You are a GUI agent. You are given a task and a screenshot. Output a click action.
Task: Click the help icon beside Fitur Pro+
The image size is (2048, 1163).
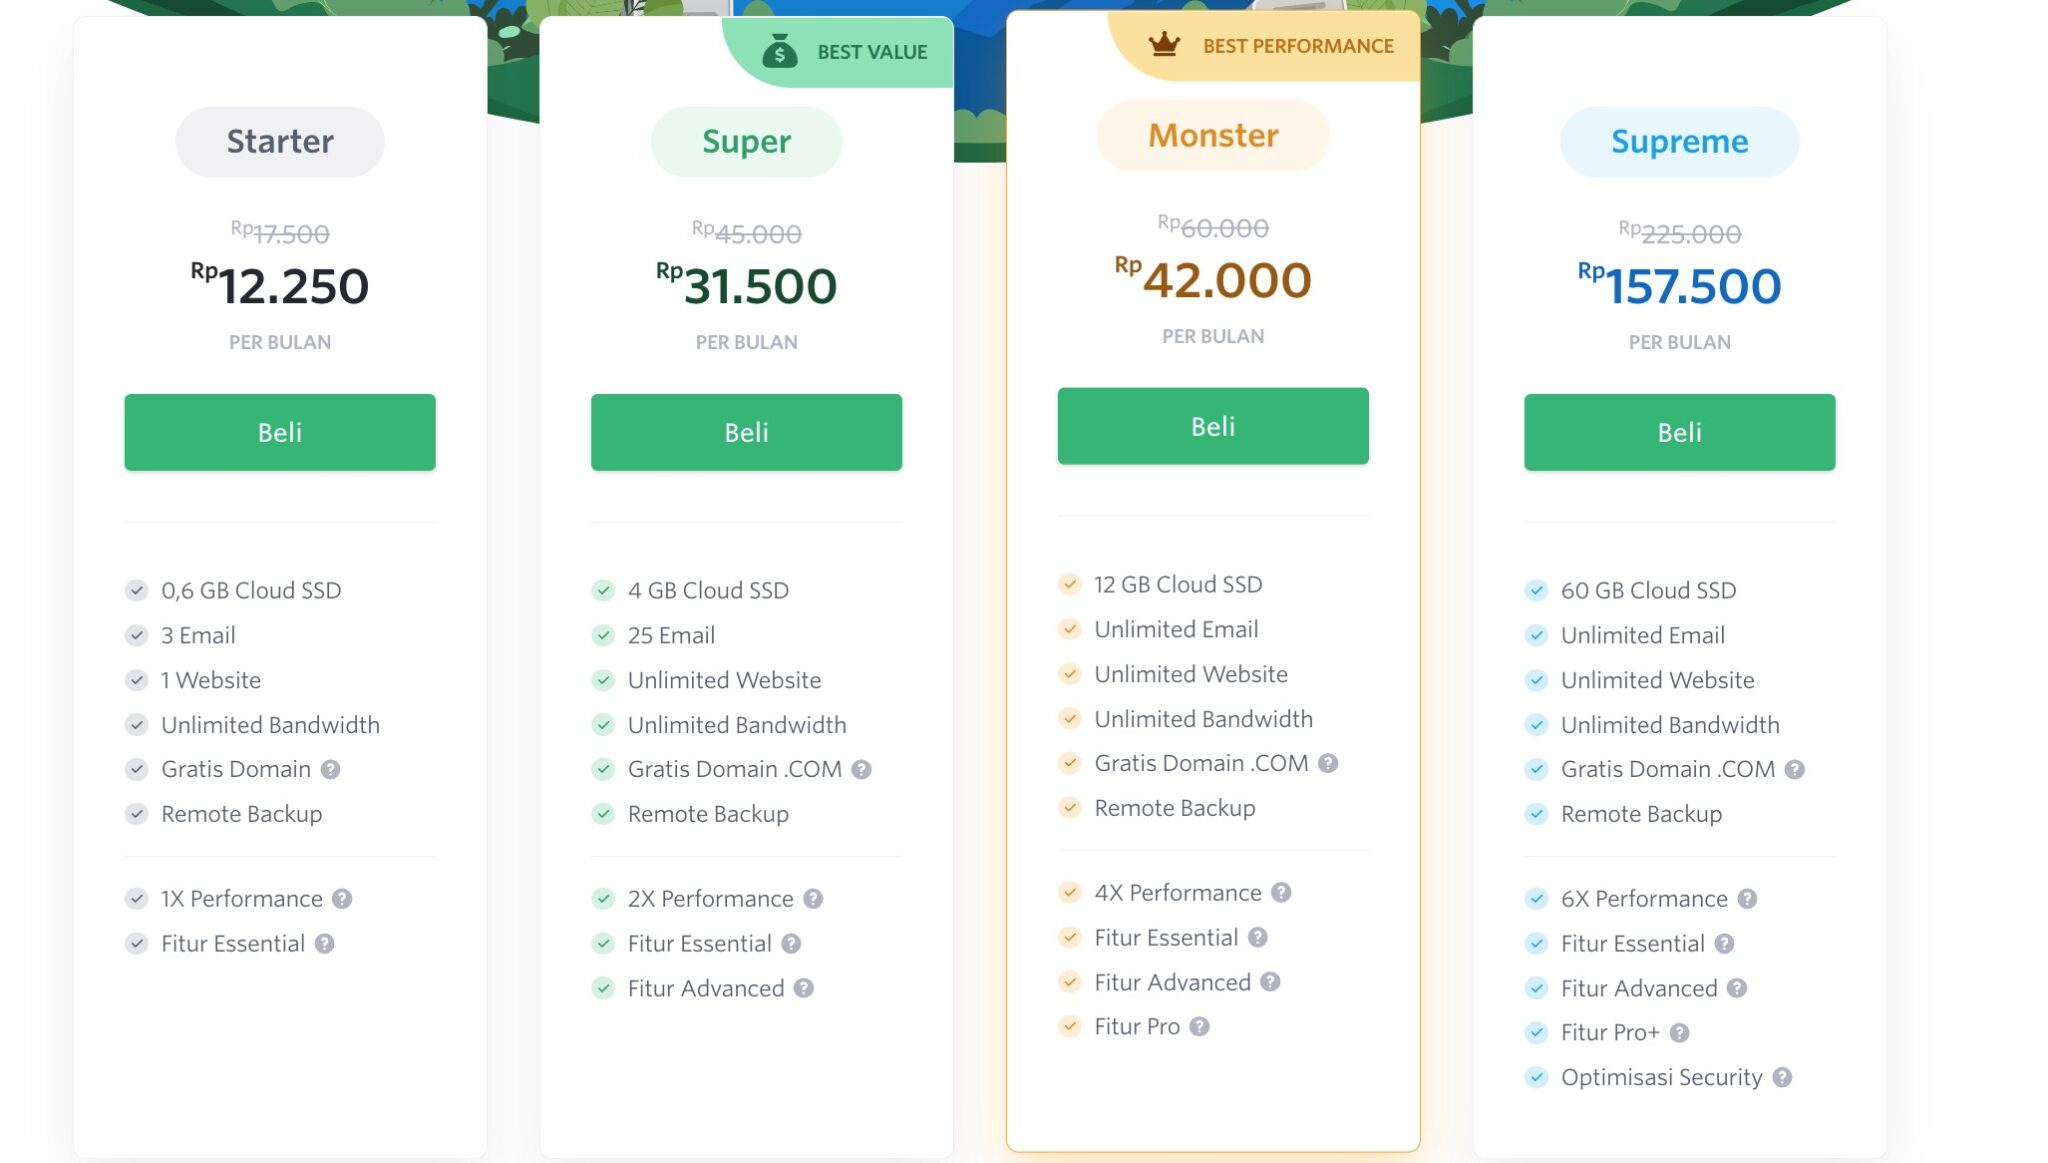(x=1681, y=1032)
